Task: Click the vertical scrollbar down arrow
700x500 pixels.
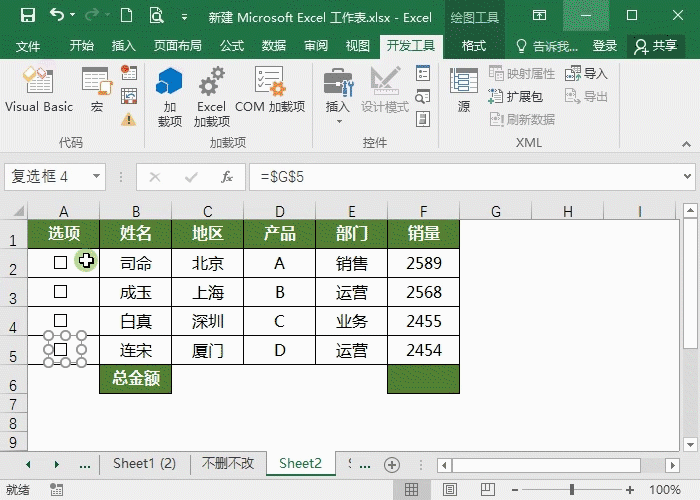Action: (x=690, y=445)
